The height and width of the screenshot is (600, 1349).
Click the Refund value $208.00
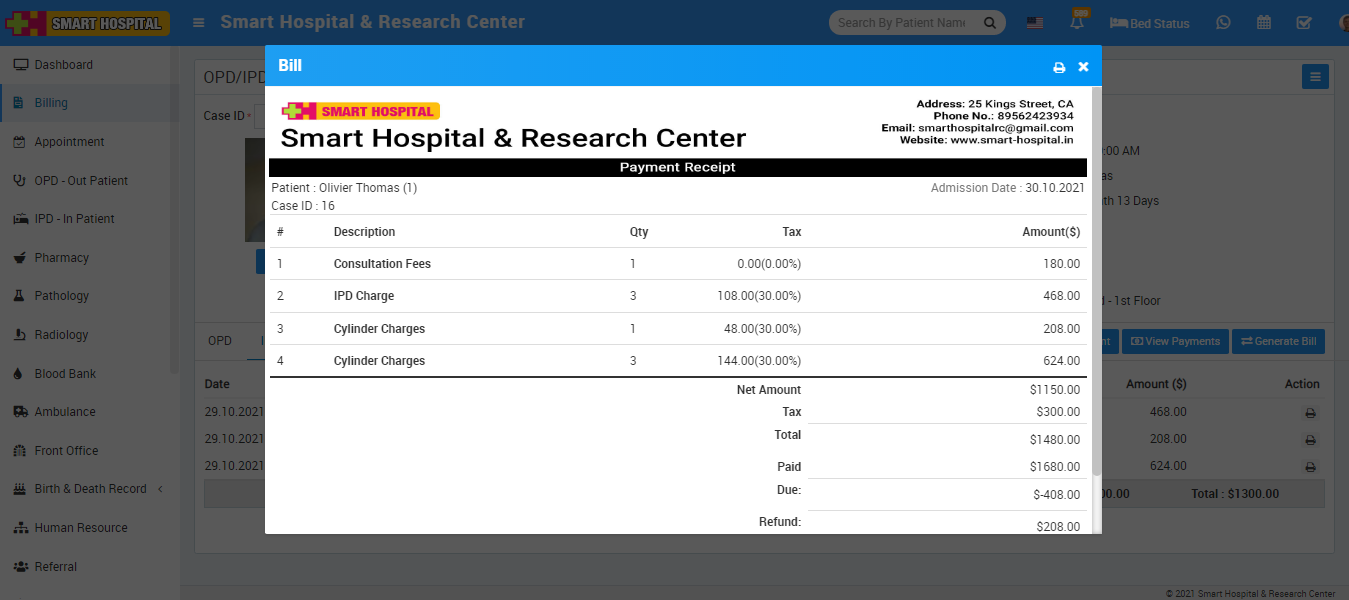click(x=1058, y=527)
